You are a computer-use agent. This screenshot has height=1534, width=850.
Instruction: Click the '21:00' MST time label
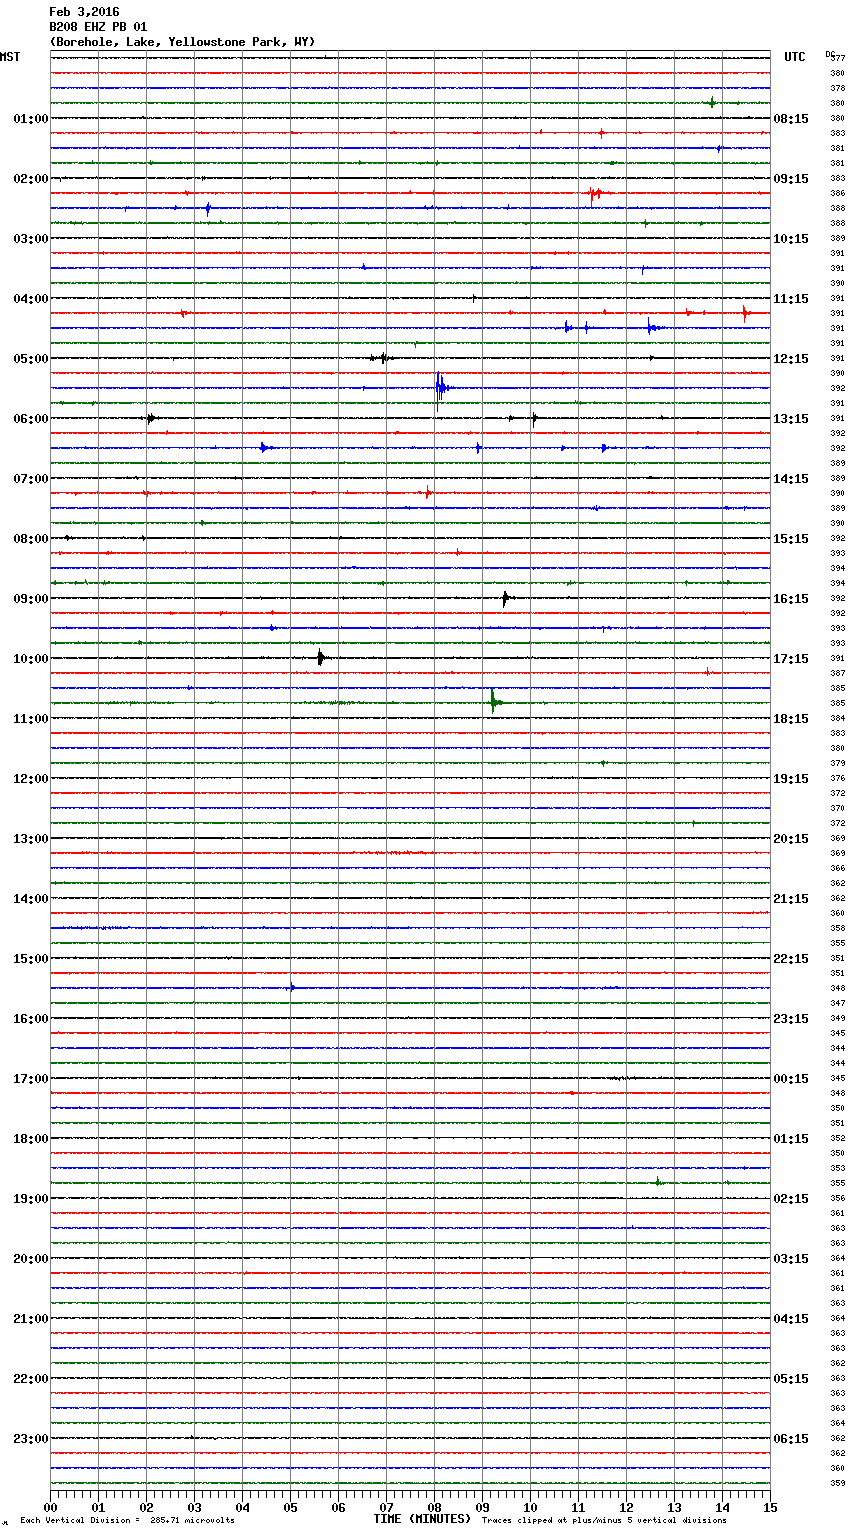(30, 1319)
